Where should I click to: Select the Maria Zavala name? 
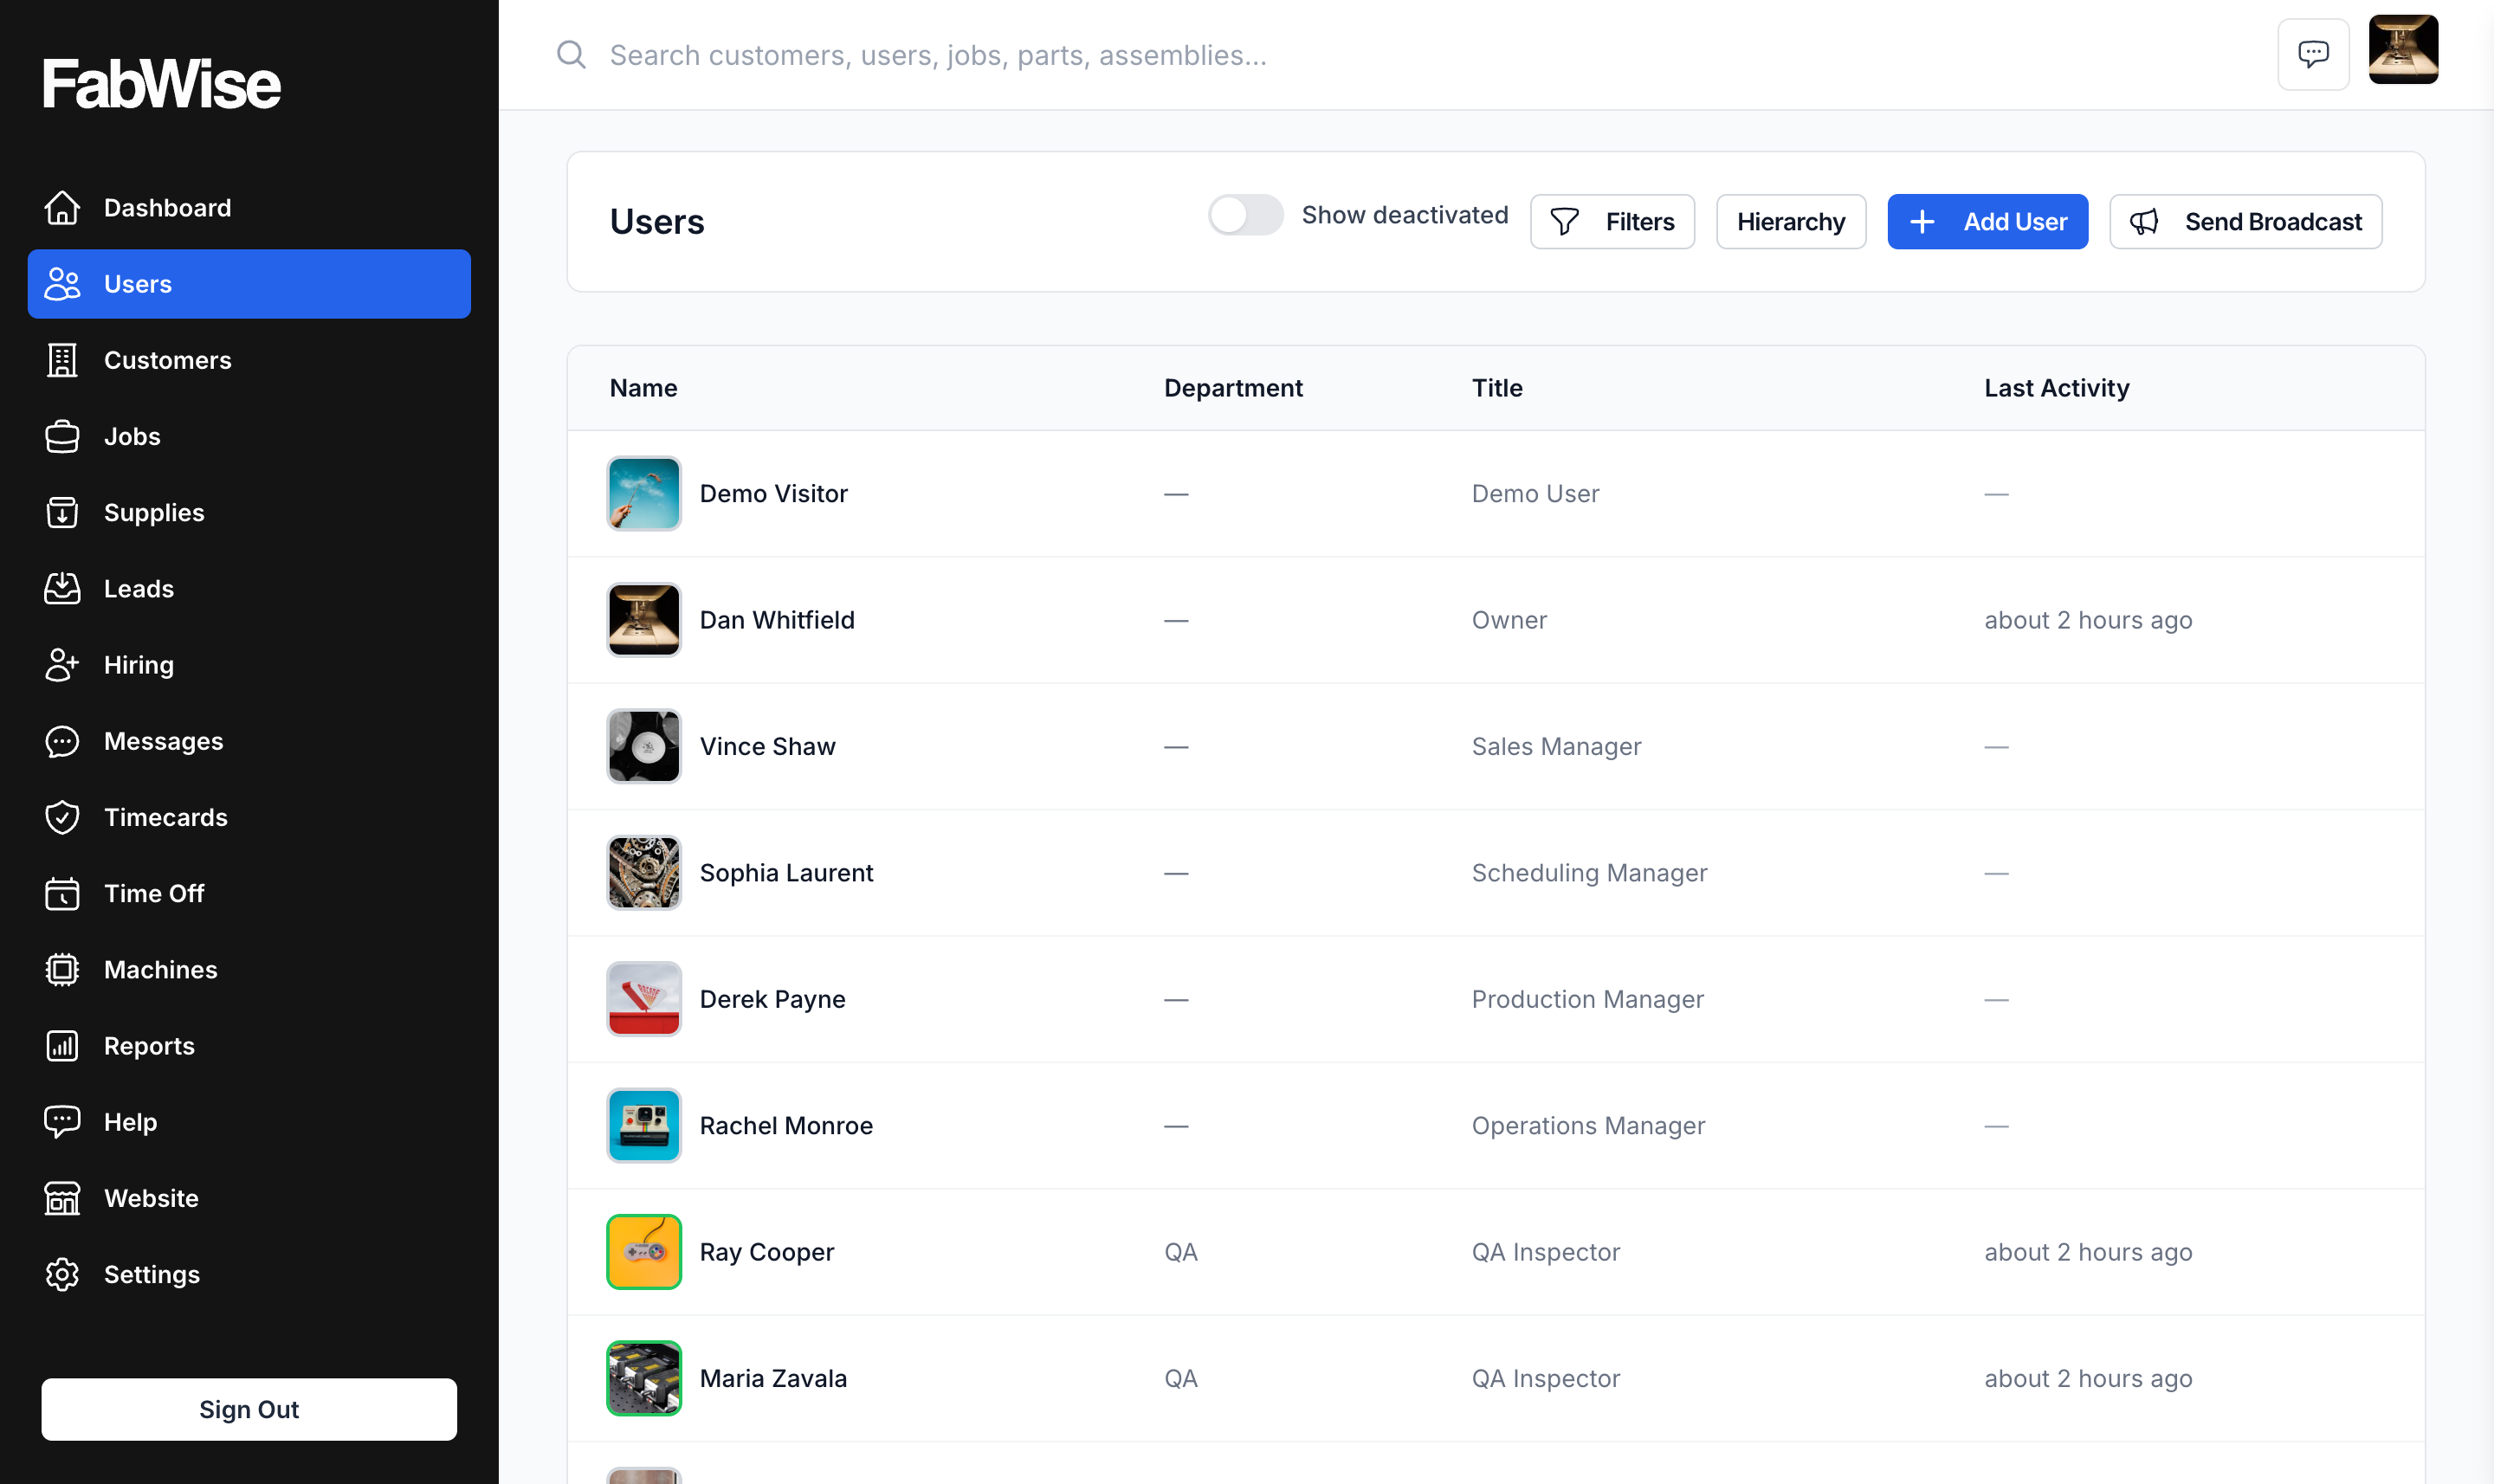pos(773,1379)
